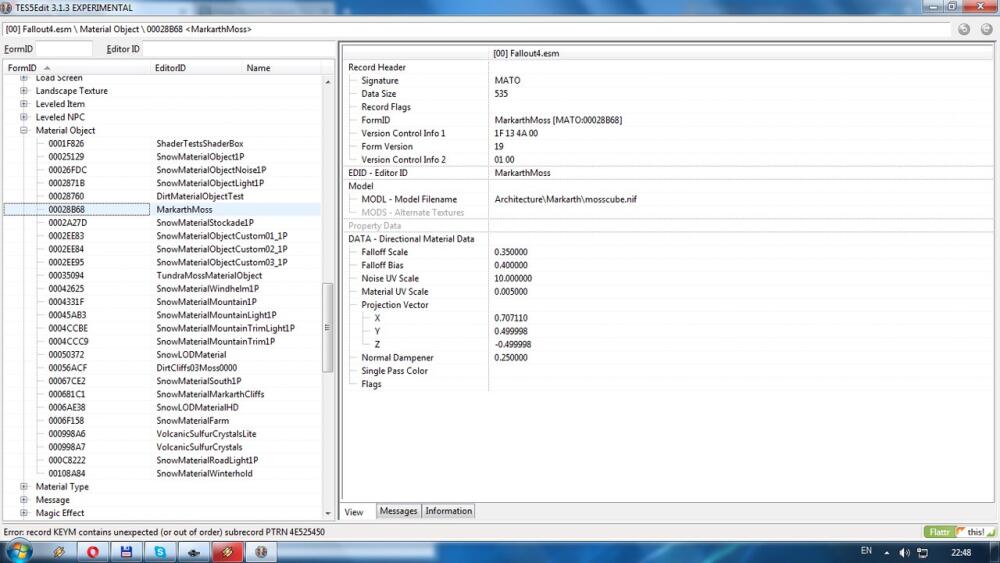This screenshot has width=1000, height=563.
Task: Click the Editor ID search input field
Action: (237, 48)
